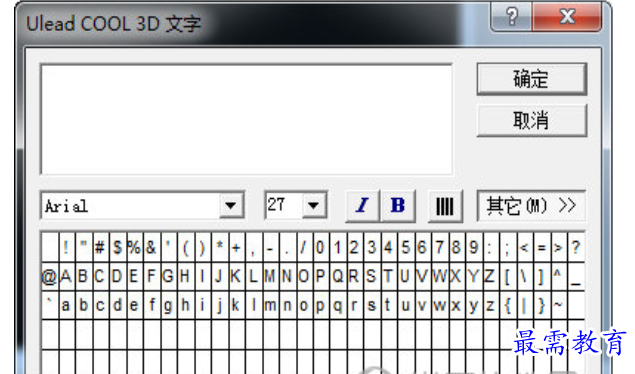Image resolution: width=635 pixels, height=374 pixels.
Task: Open the Arial font dropdown
Action: 231,206
